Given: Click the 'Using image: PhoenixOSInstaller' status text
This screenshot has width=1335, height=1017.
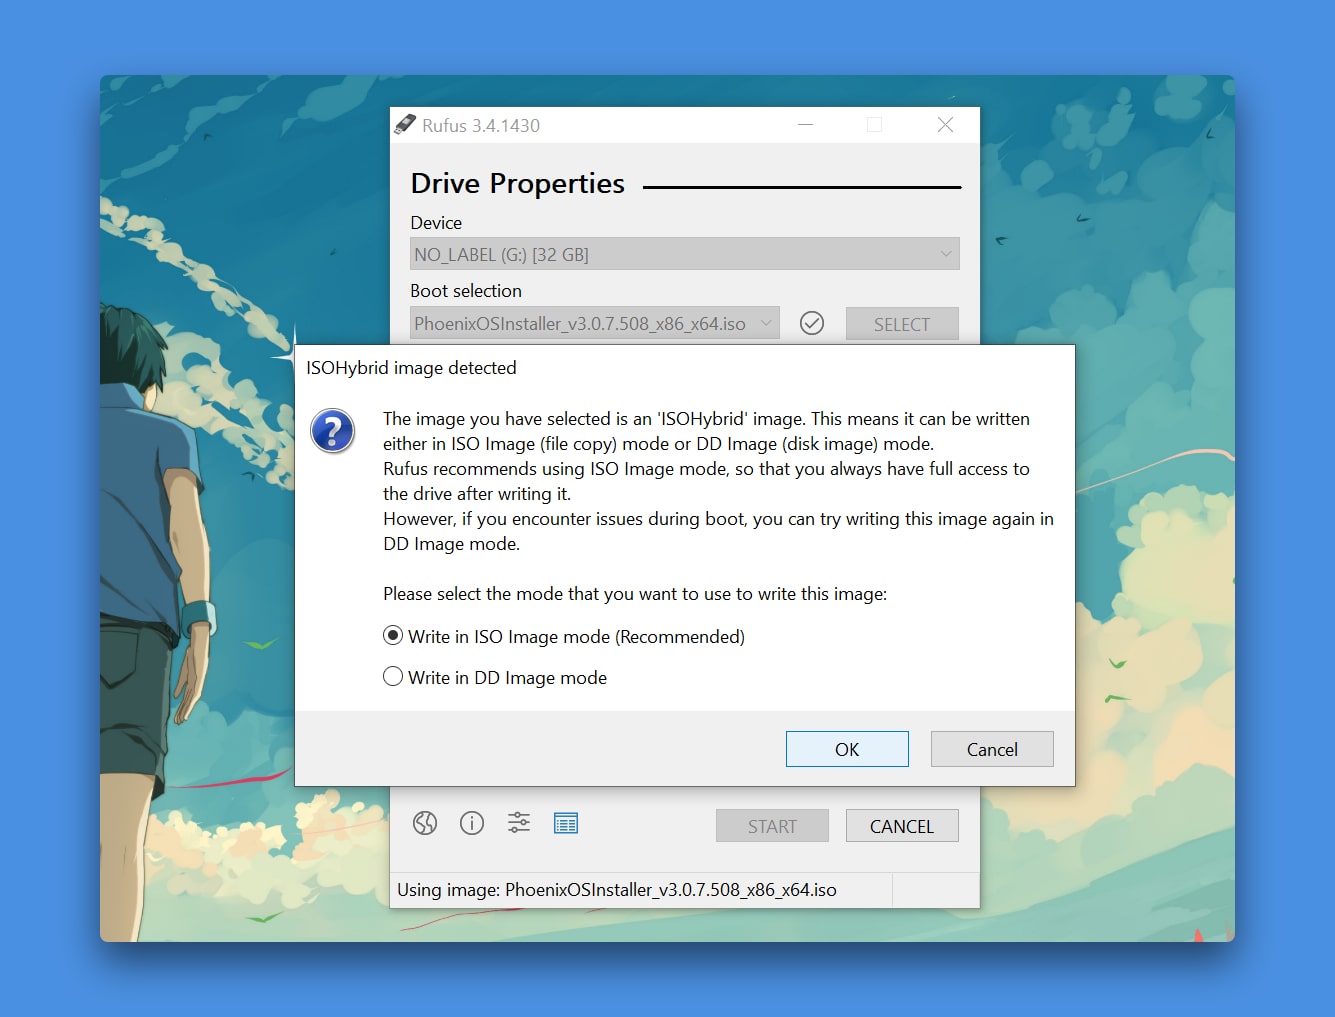Looking at the screenshot, I should [x=617, y=890].
